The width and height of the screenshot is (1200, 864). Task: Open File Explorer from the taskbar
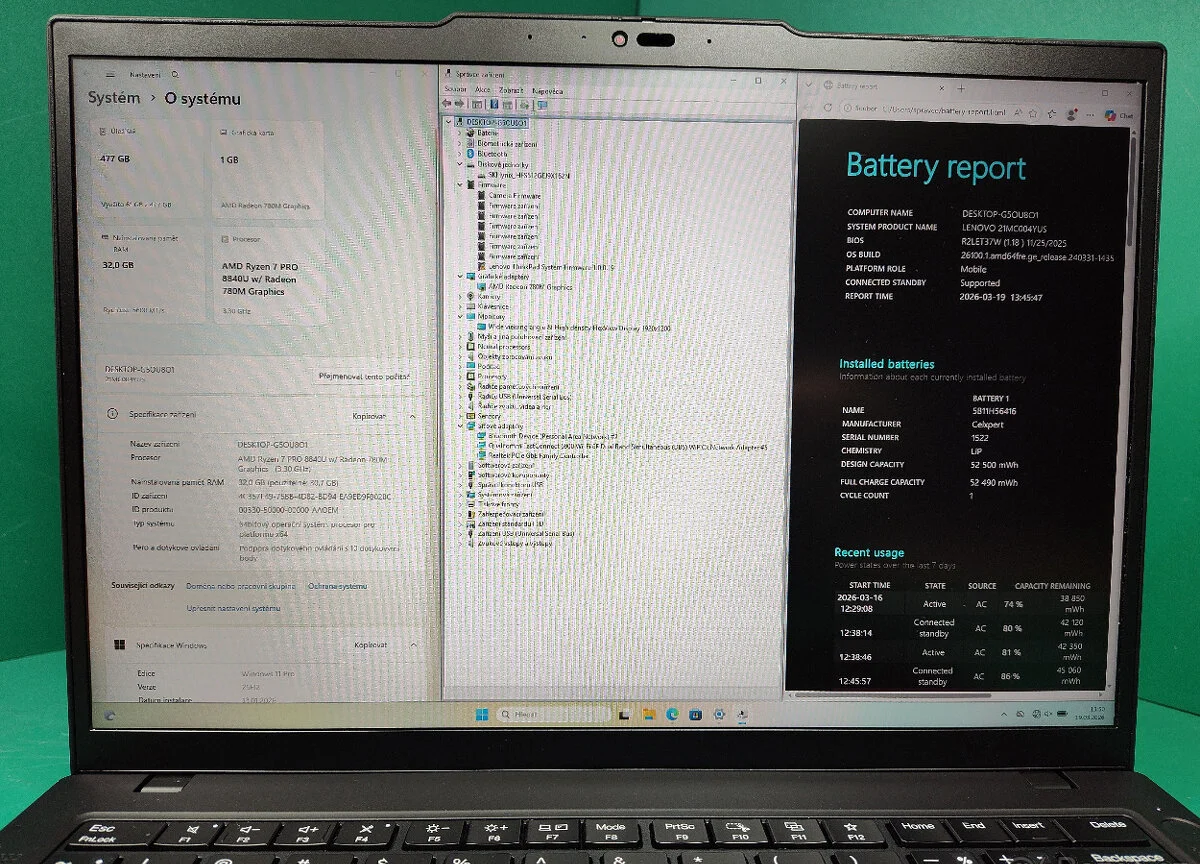point(648,714)
